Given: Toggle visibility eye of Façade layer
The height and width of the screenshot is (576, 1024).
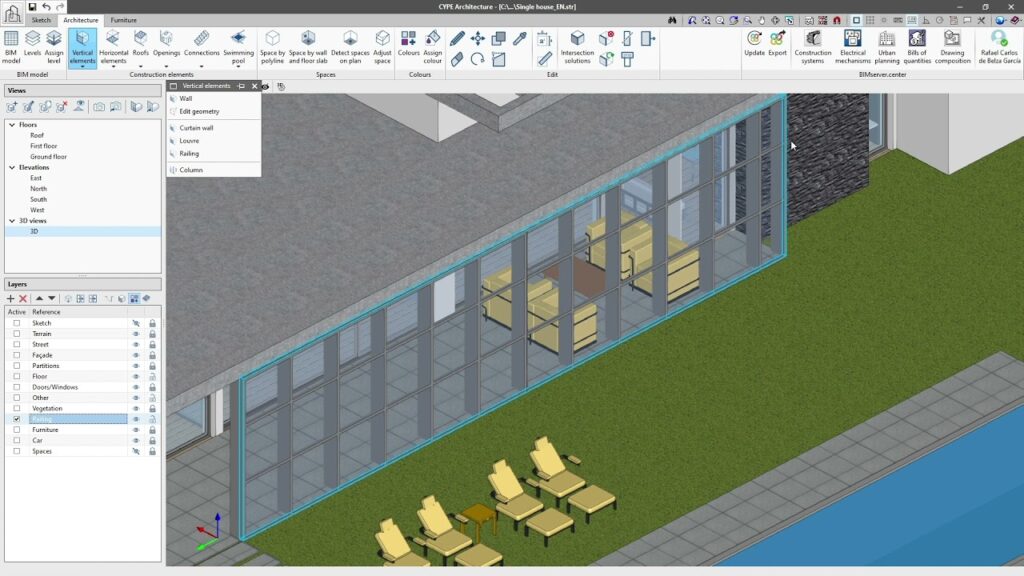Looking at the screenshot, I should (x=136, y=355).
